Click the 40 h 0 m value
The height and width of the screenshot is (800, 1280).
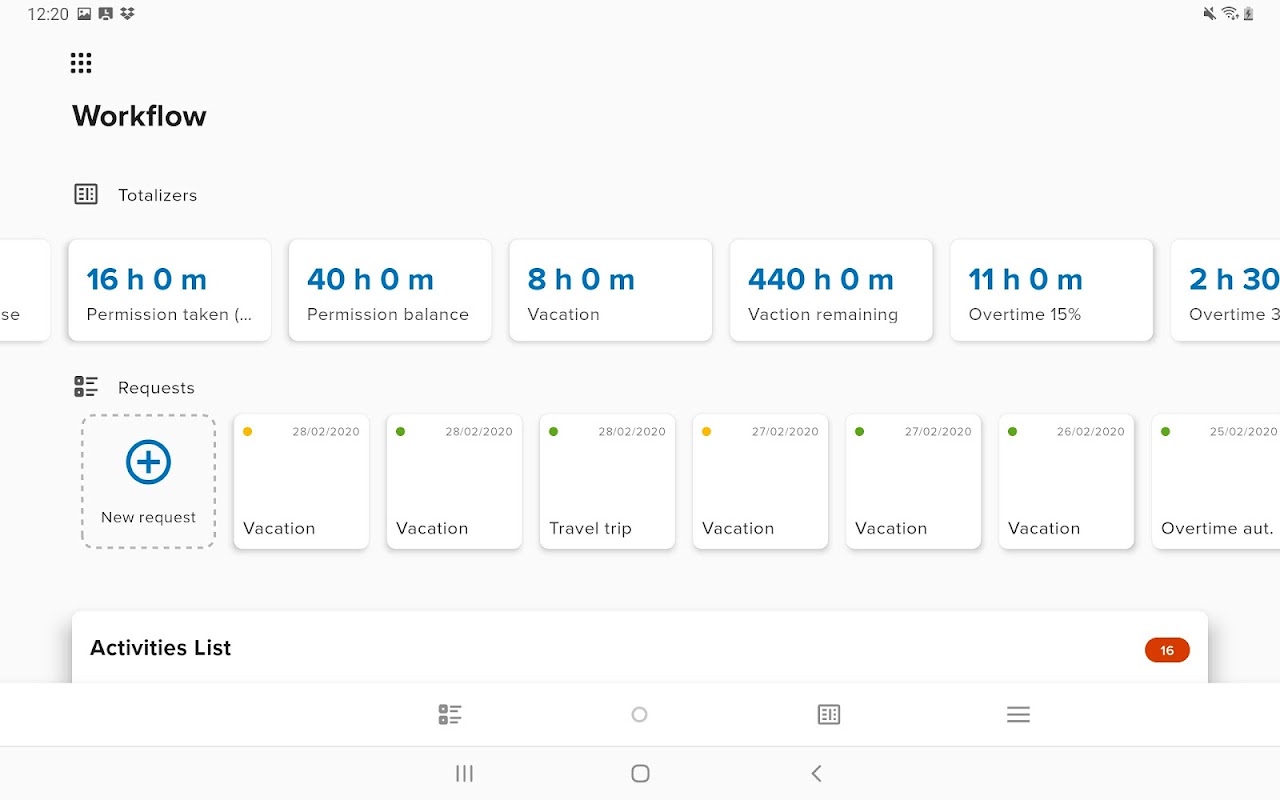[371, 279]
